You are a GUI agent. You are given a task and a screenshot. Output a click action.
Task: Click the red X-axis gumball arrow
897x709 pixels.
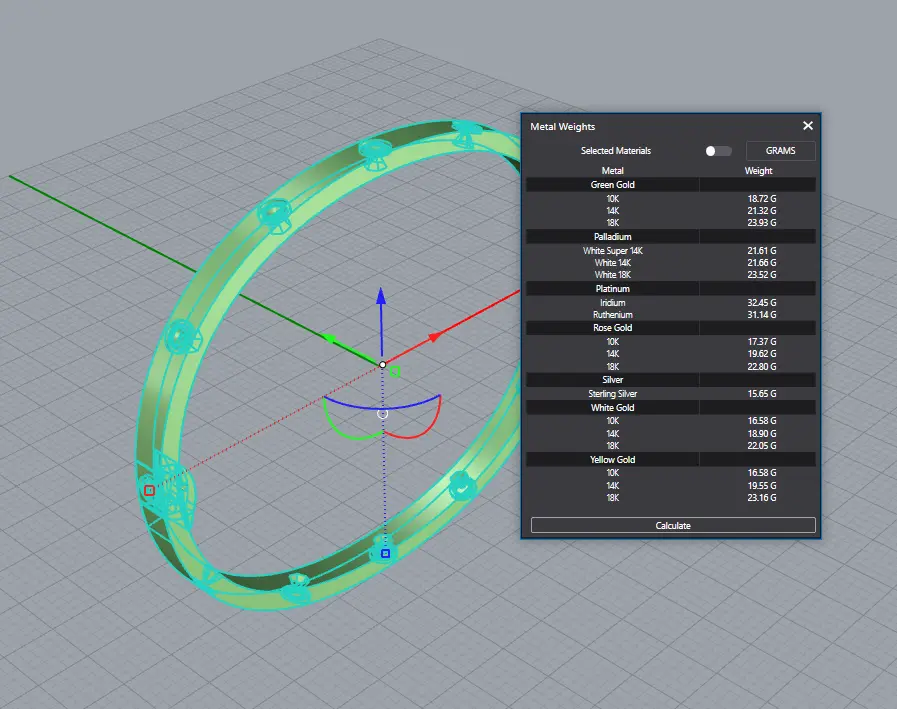click(434, 337)
